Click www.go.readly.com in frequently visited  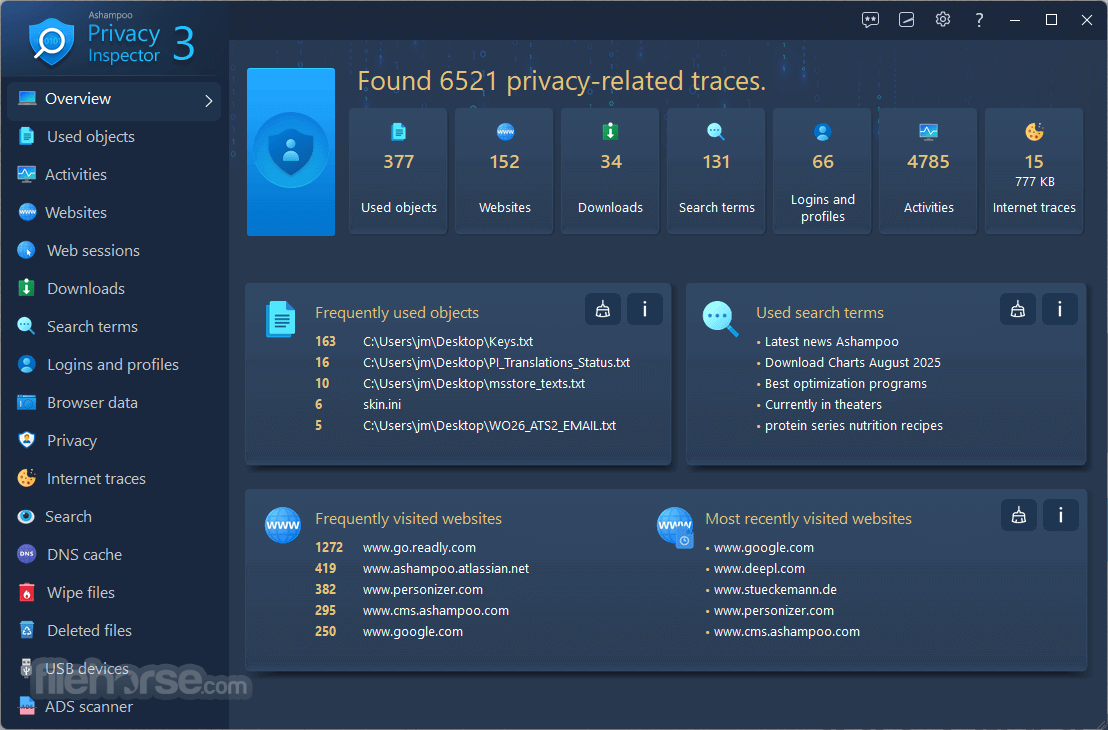click(x=419, y=548)
